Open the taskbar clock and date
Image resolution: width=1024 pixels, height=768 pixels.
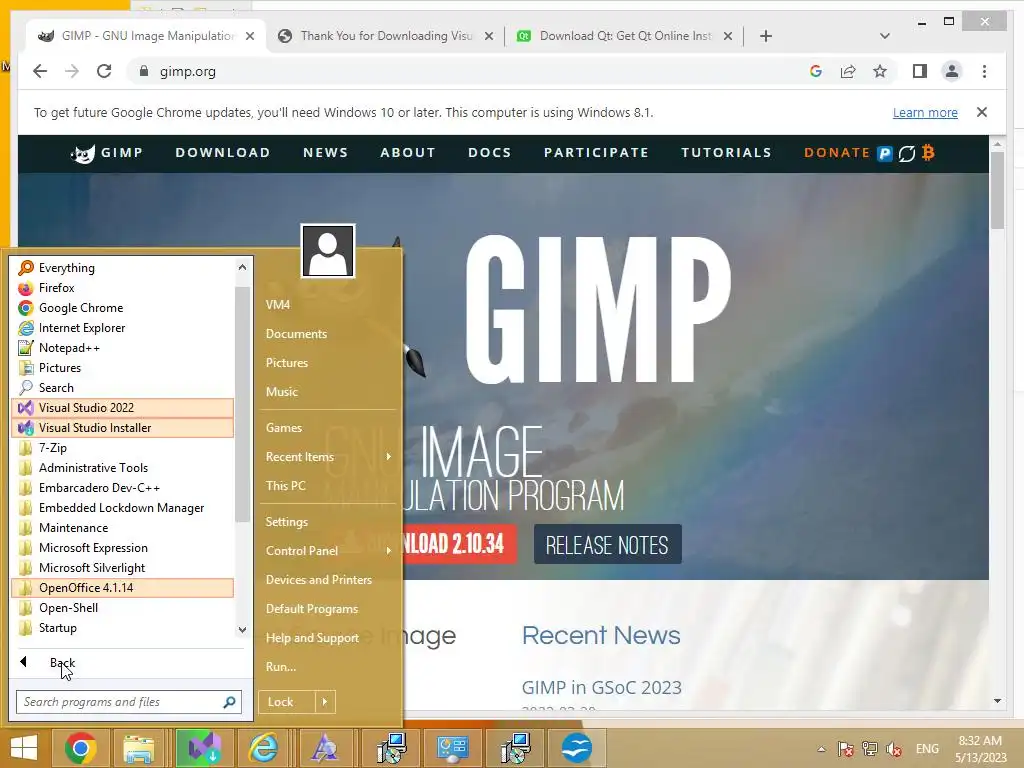coord(980,749)
